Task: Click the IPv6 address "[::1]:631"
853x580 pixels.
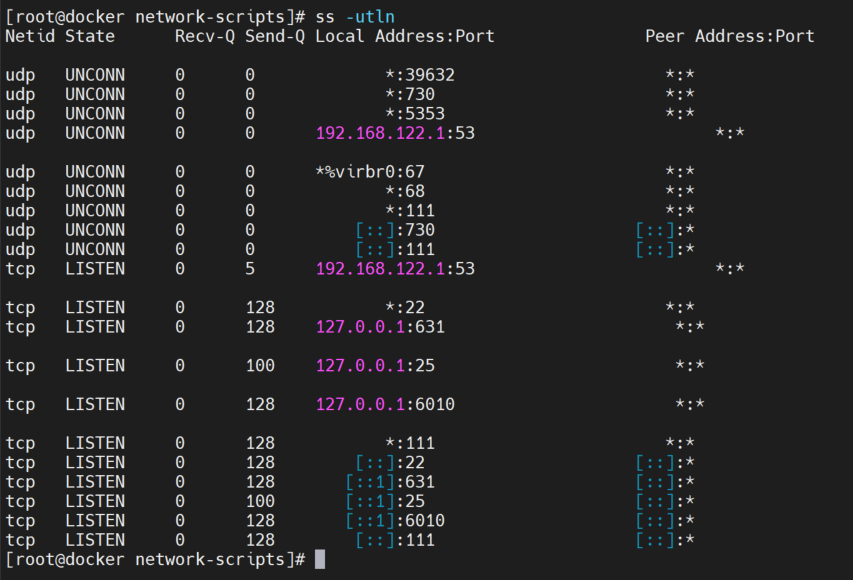Action: point(390,482)
